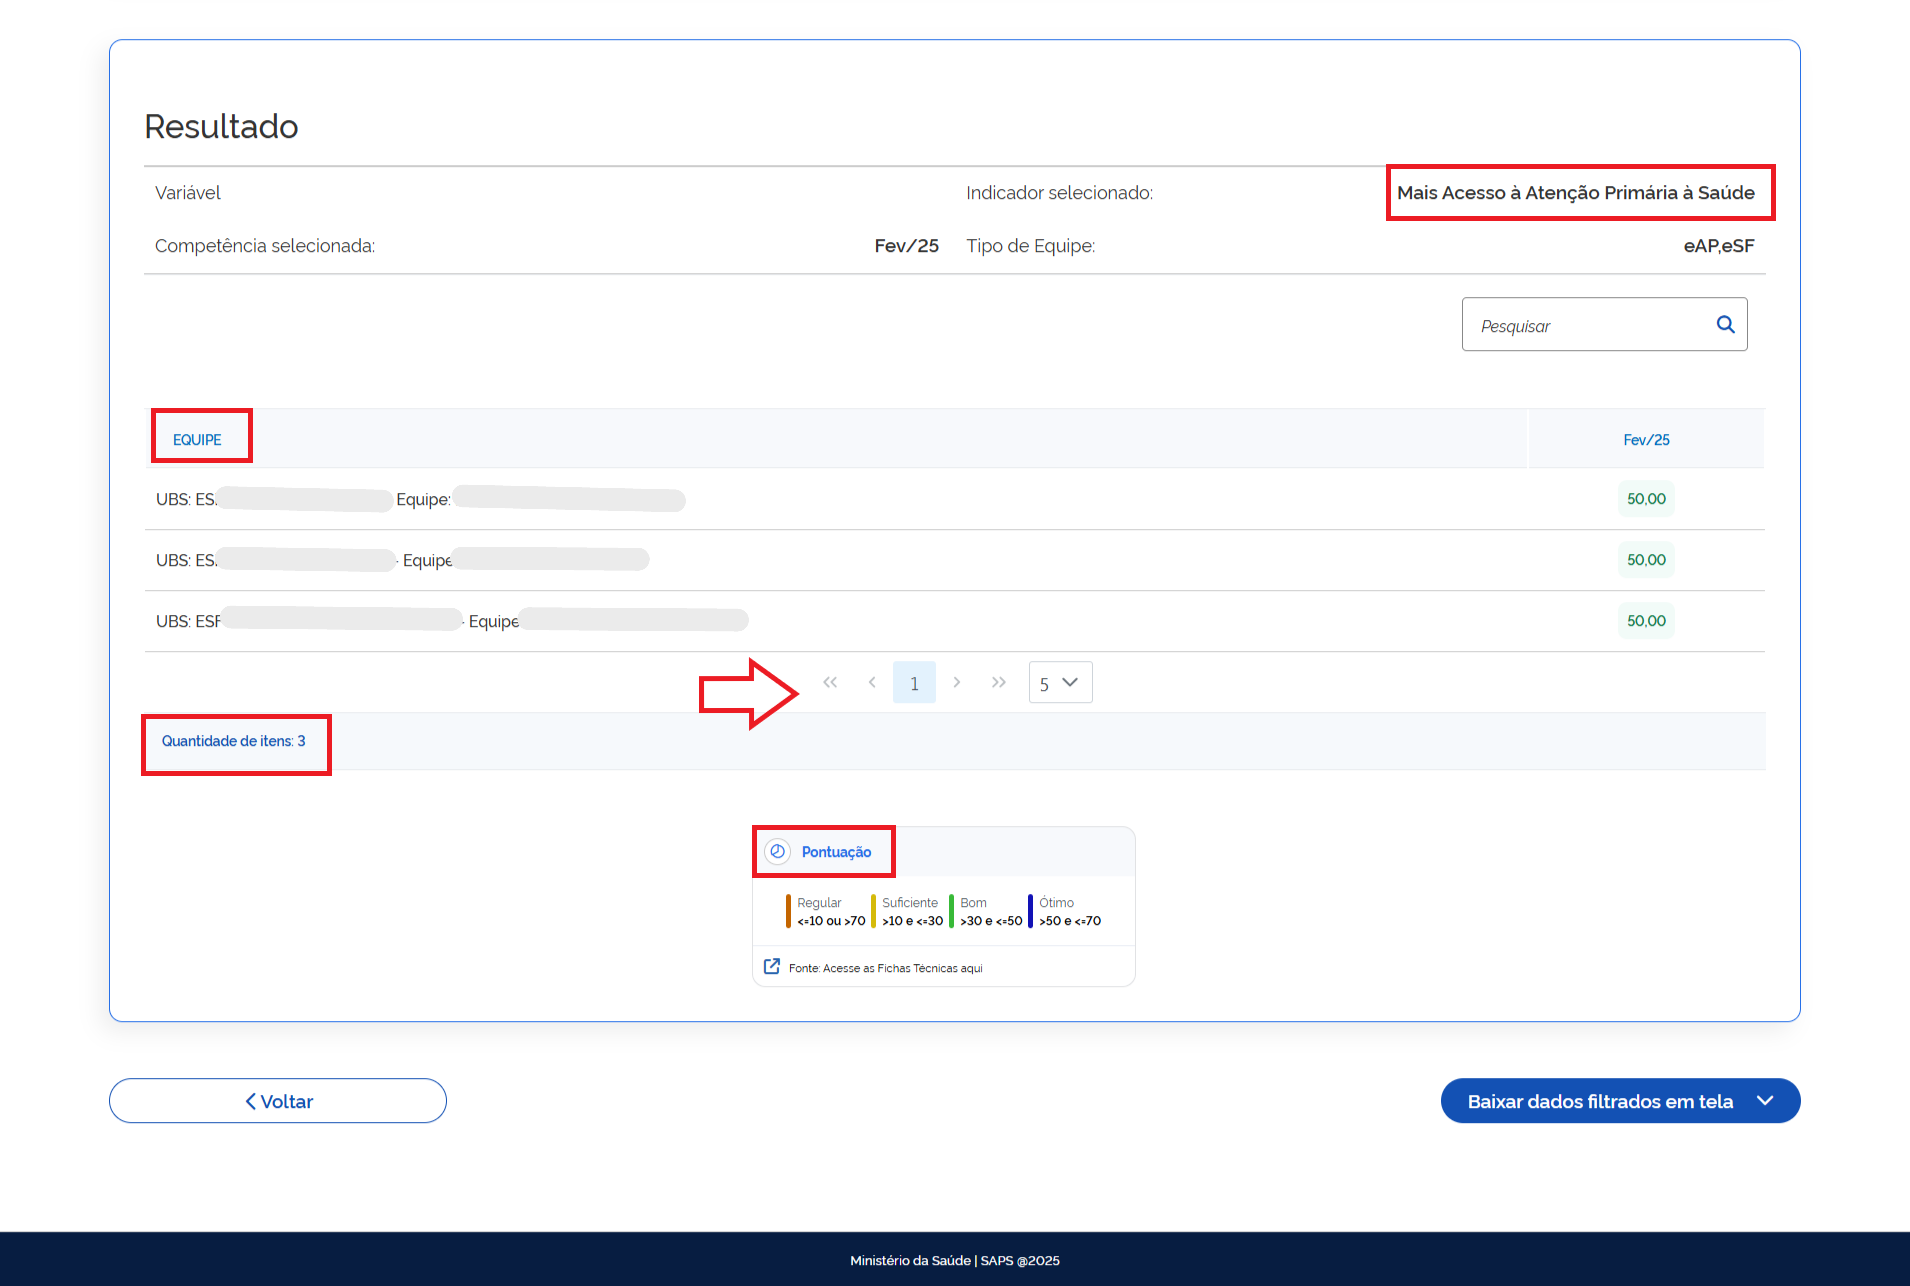Open Acesse as Fichas Técnicas aqui link
Screen dimensions: 1910x1286
886,968
